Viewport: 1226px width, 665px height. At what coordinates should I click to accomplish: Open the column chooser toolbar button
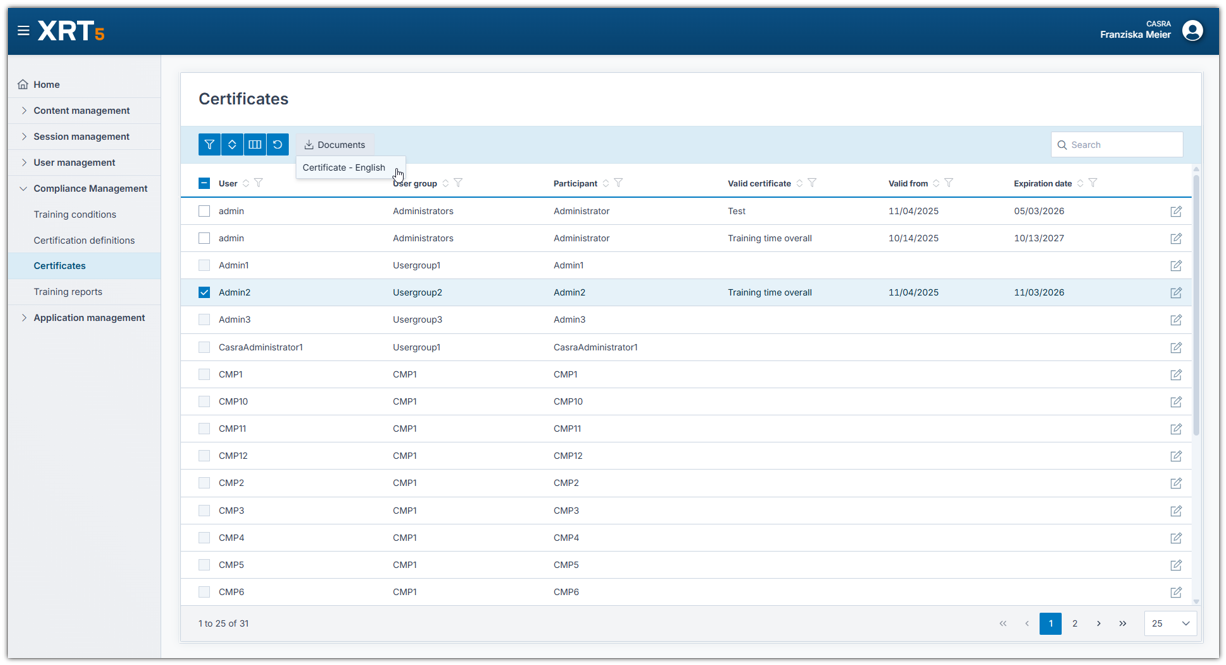pyautogui.click(x=255, y=145)
